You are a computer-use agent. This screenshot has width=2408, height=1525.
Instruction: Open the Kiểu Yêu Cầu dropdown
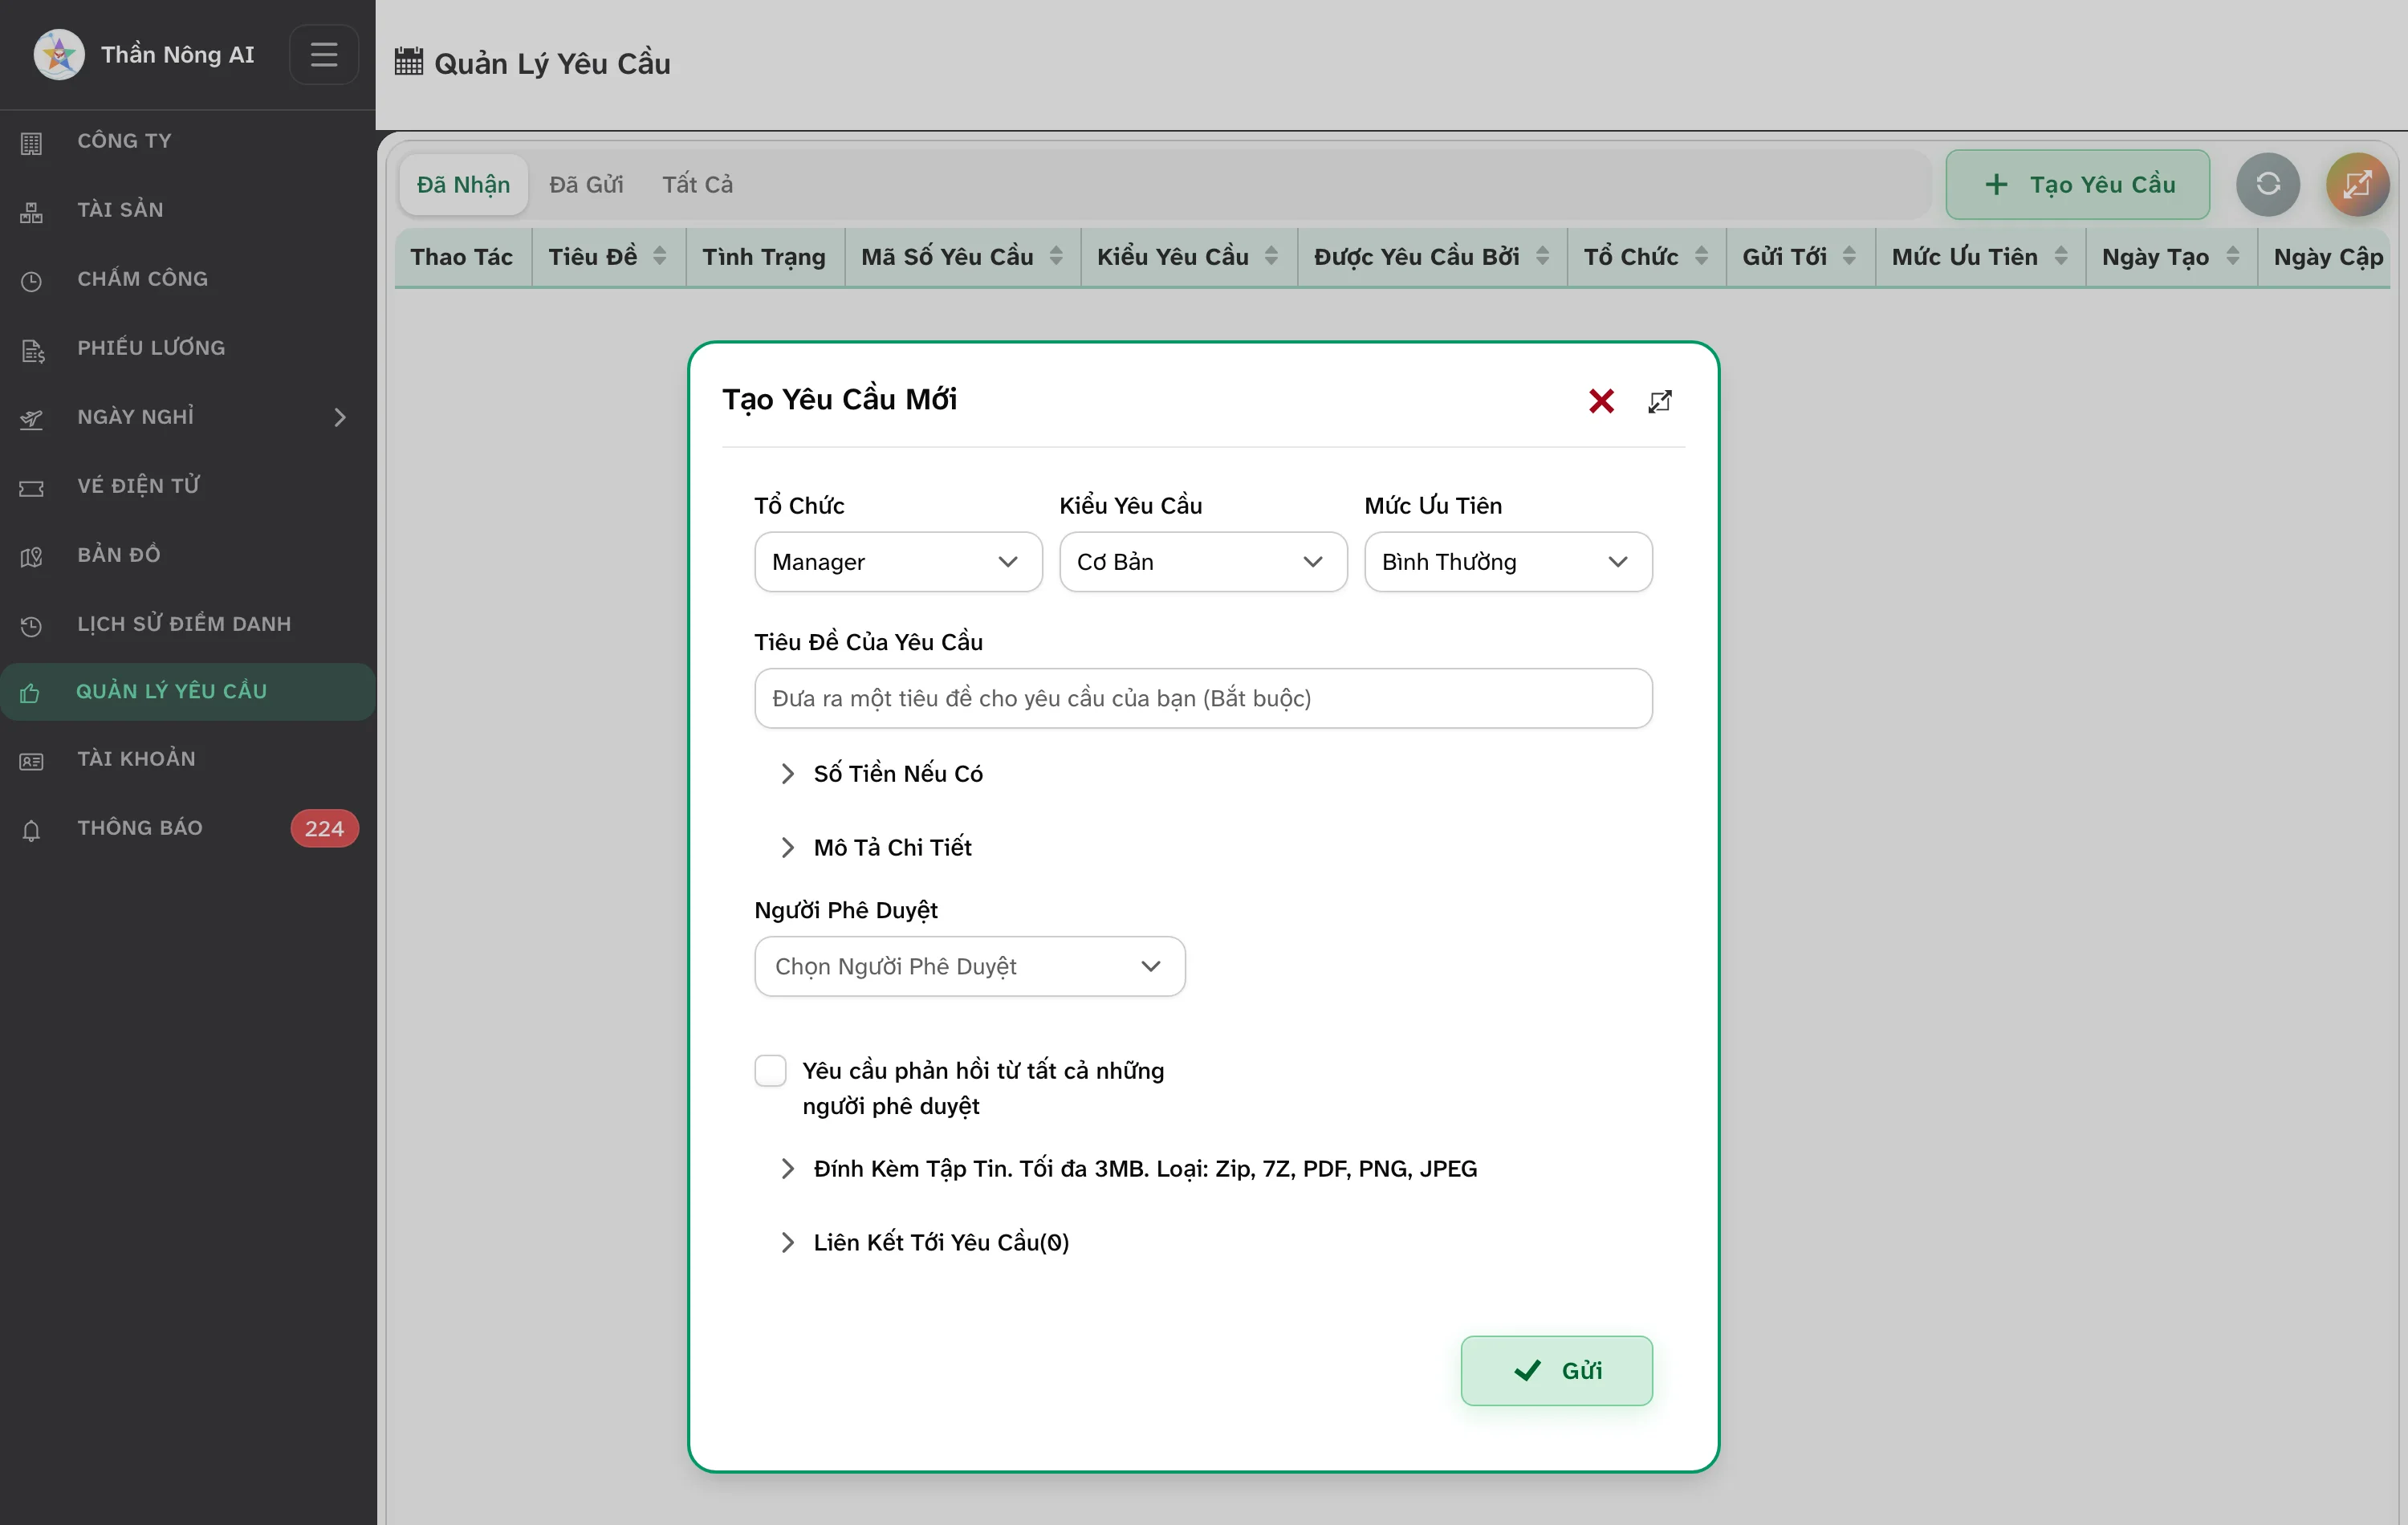1203,562
